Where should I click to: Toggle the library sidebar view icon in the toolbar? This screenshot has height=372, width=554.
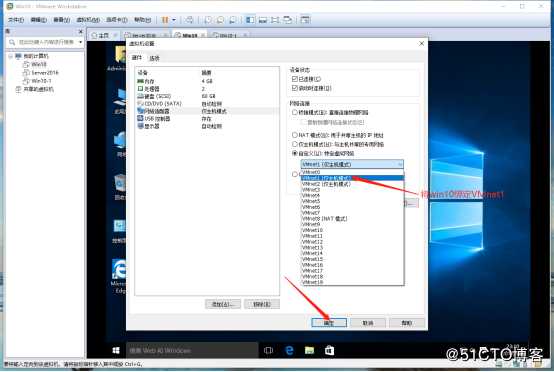[250, 20]
